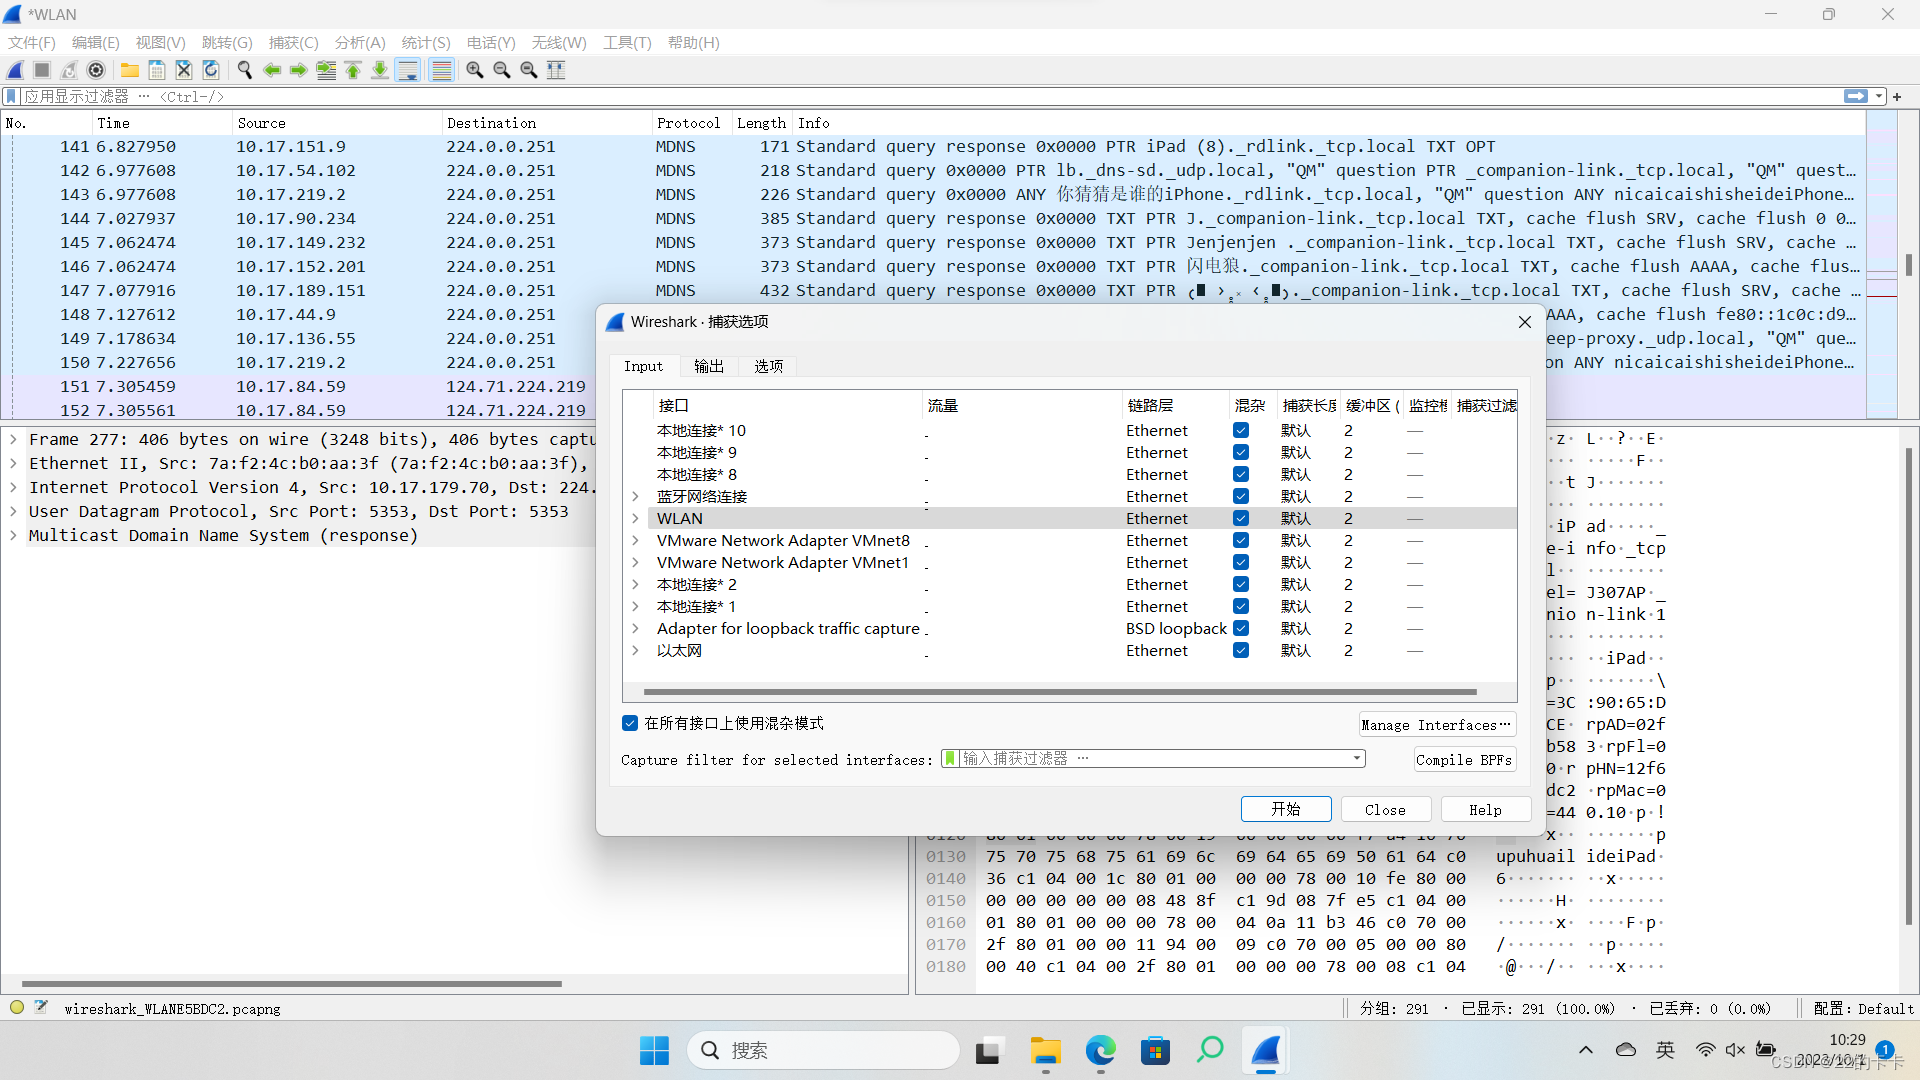Expand the WLAN interface row
1920x1080 pixels.
tap(635, 518)
